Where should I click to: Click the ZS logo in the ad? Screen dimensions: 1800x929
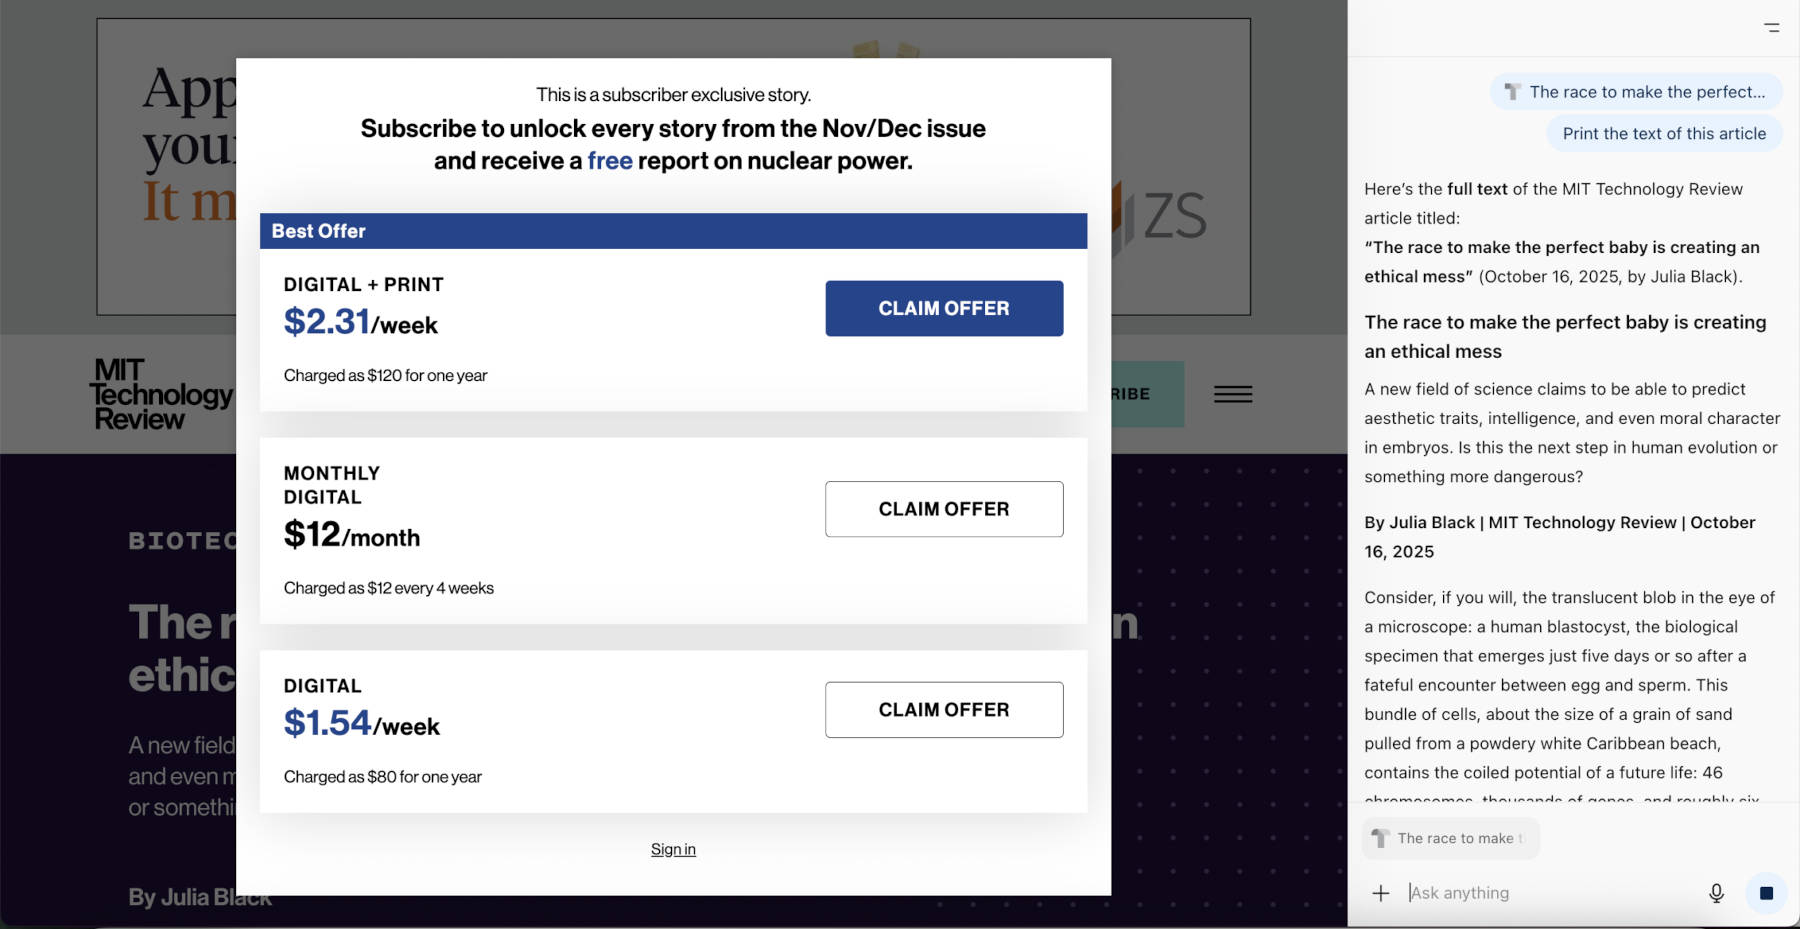coord(1172,216)
